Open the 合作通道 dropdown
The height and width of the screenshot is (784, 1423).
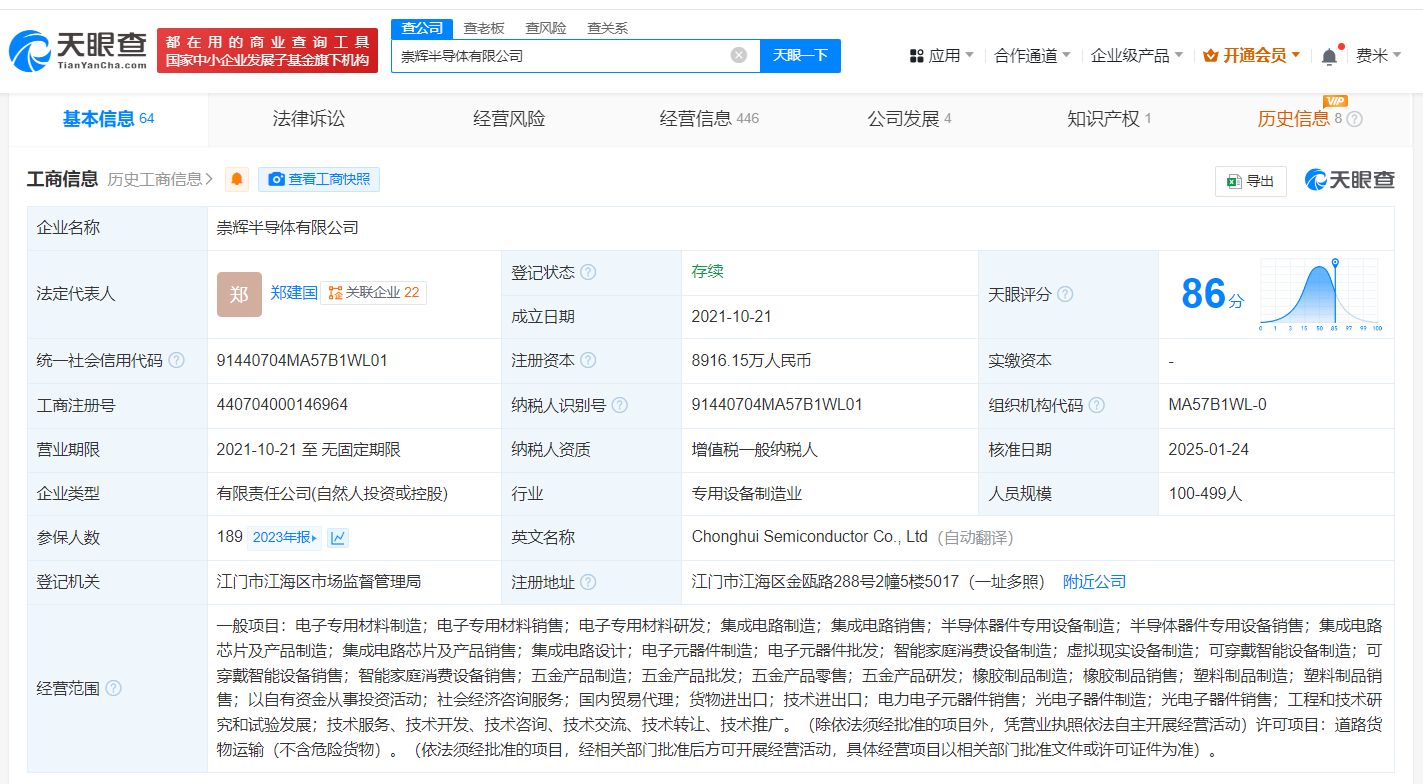pyautogui.click(x=1032, y=56)
